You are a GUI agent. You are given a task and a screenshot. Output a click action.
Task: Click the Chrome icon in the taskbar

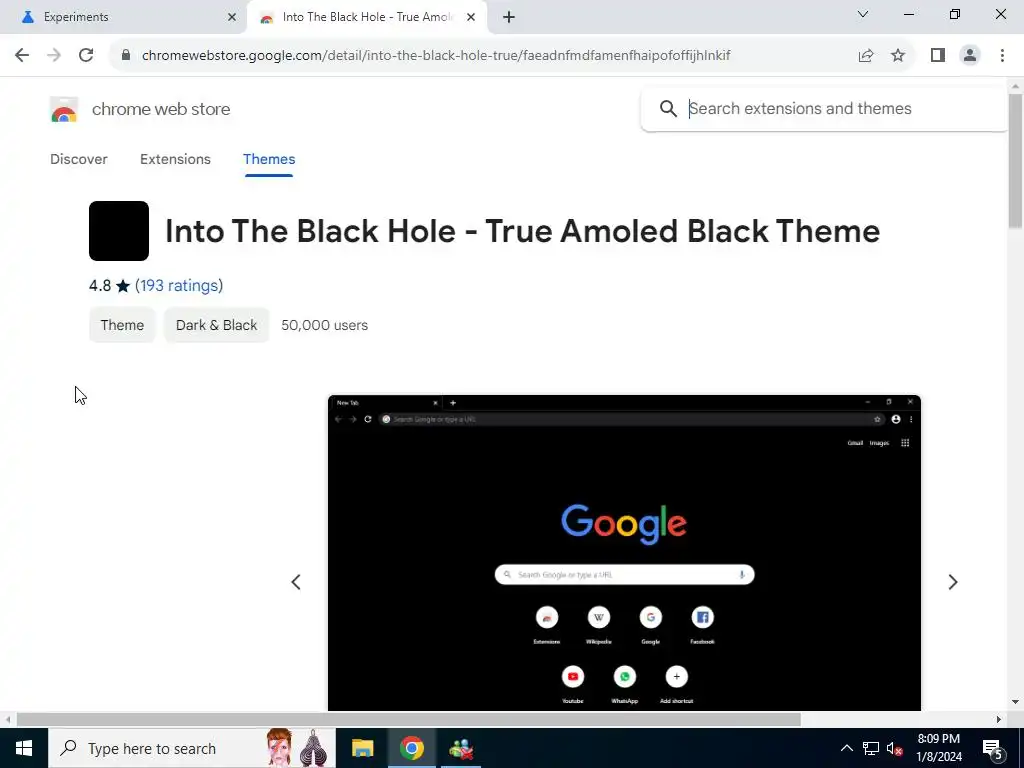coord(411,748)
